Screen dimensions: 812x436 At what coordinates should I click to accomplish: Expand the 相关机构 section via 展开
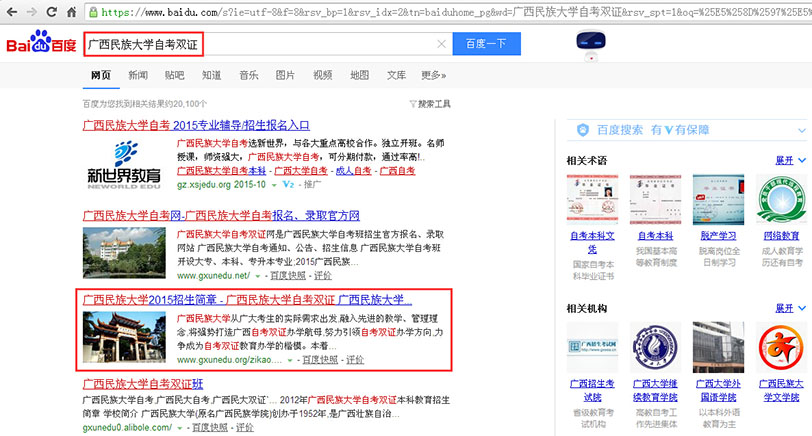coord(790,308)
